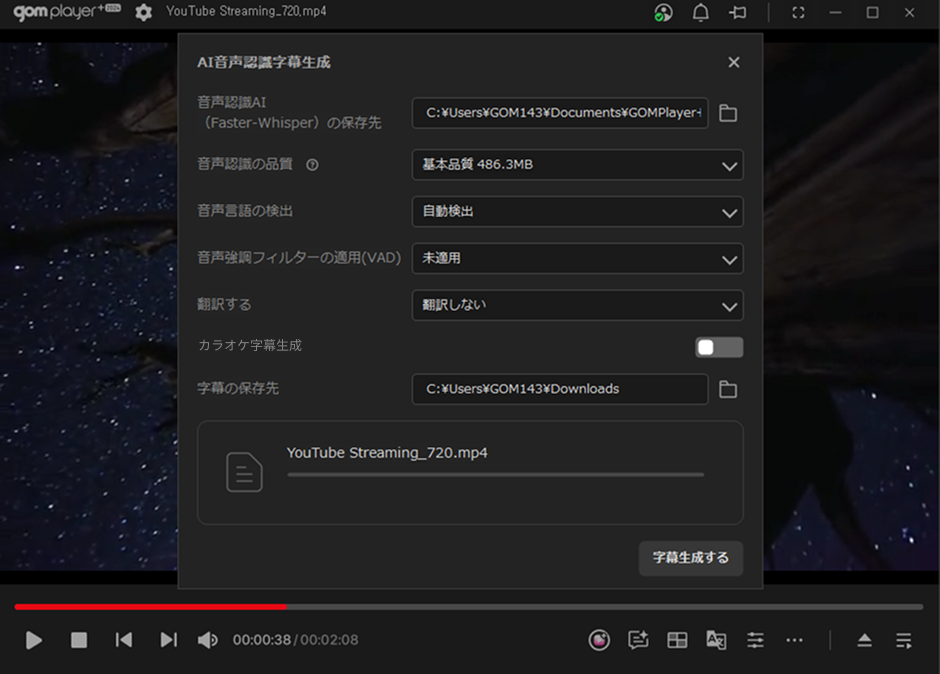Open the VAD filter 未適用 dropdown

coord(577,258)
